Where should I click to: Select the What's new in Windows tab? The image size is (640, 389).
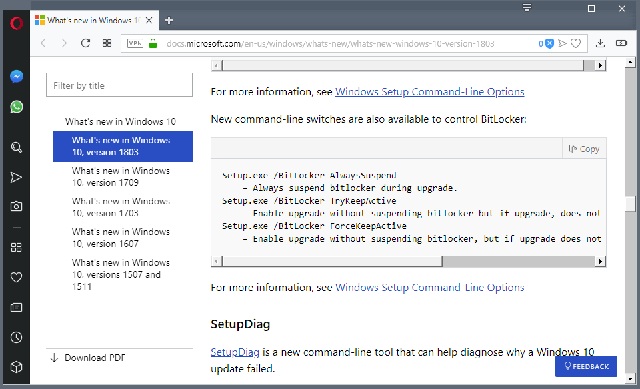(95, 20)
